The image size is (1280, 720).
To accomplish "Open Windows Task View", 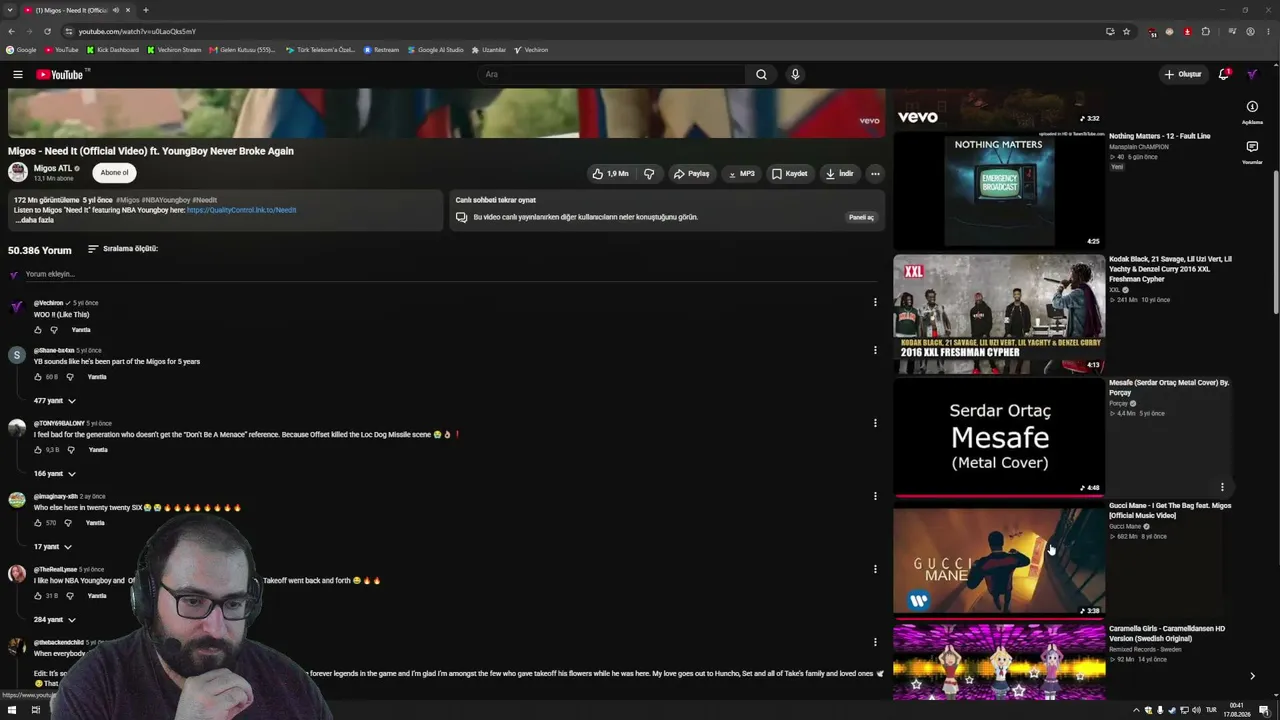I will pos(35,710).
